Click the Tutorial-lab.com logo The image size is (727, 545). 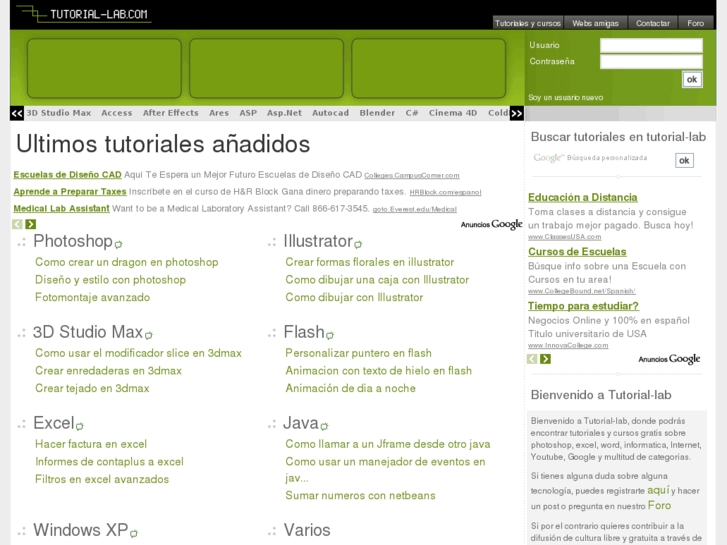coord(83,13)
